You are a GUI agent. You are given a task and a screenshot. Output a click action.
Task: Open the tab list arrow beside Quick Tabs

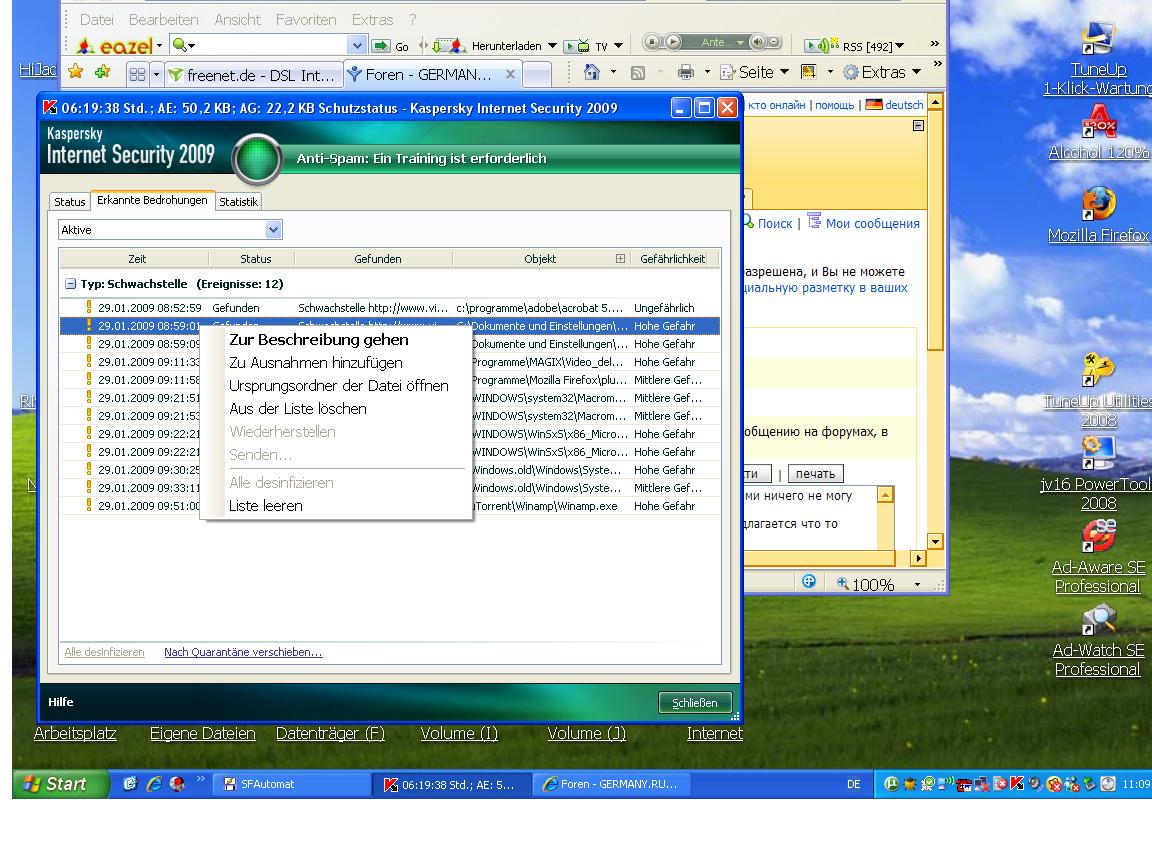tap(156, 74)
